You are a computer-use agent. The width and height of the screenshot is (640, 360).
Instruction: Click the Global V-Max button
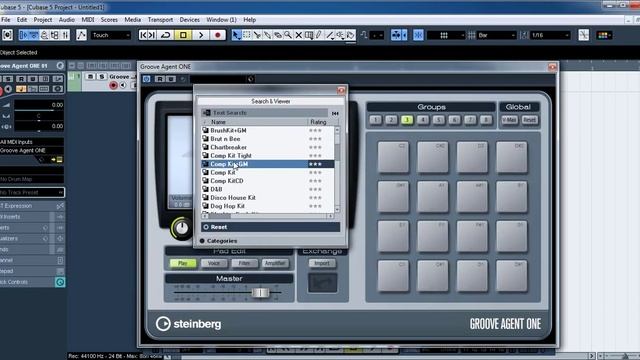tap(509, 120)
